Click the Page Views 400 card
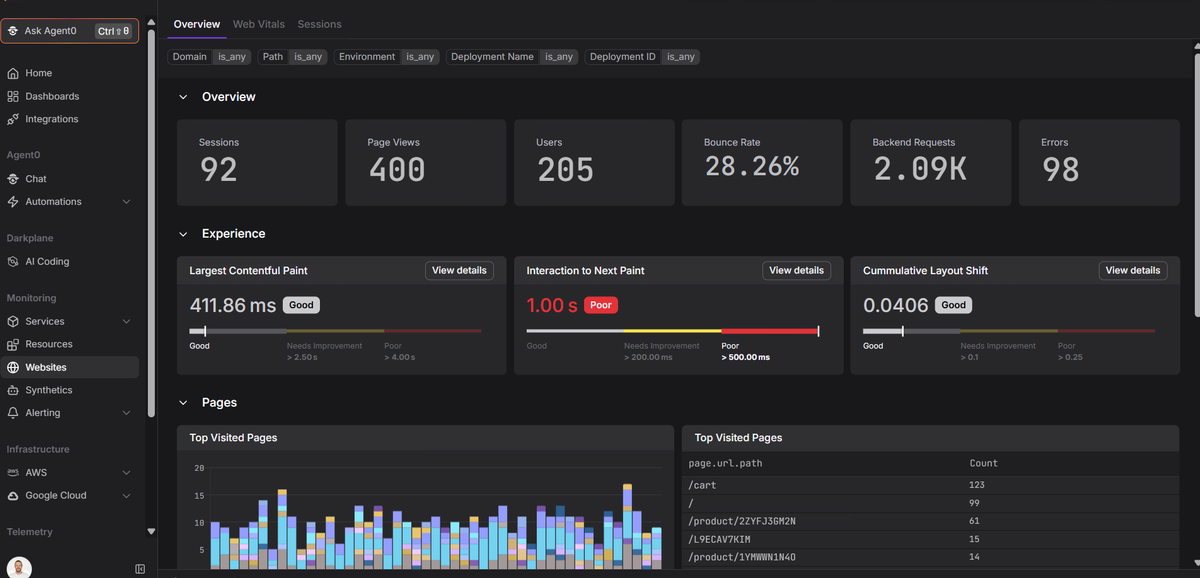The height and width of the screenshot is (578, 1200). (x=426, y=163)
